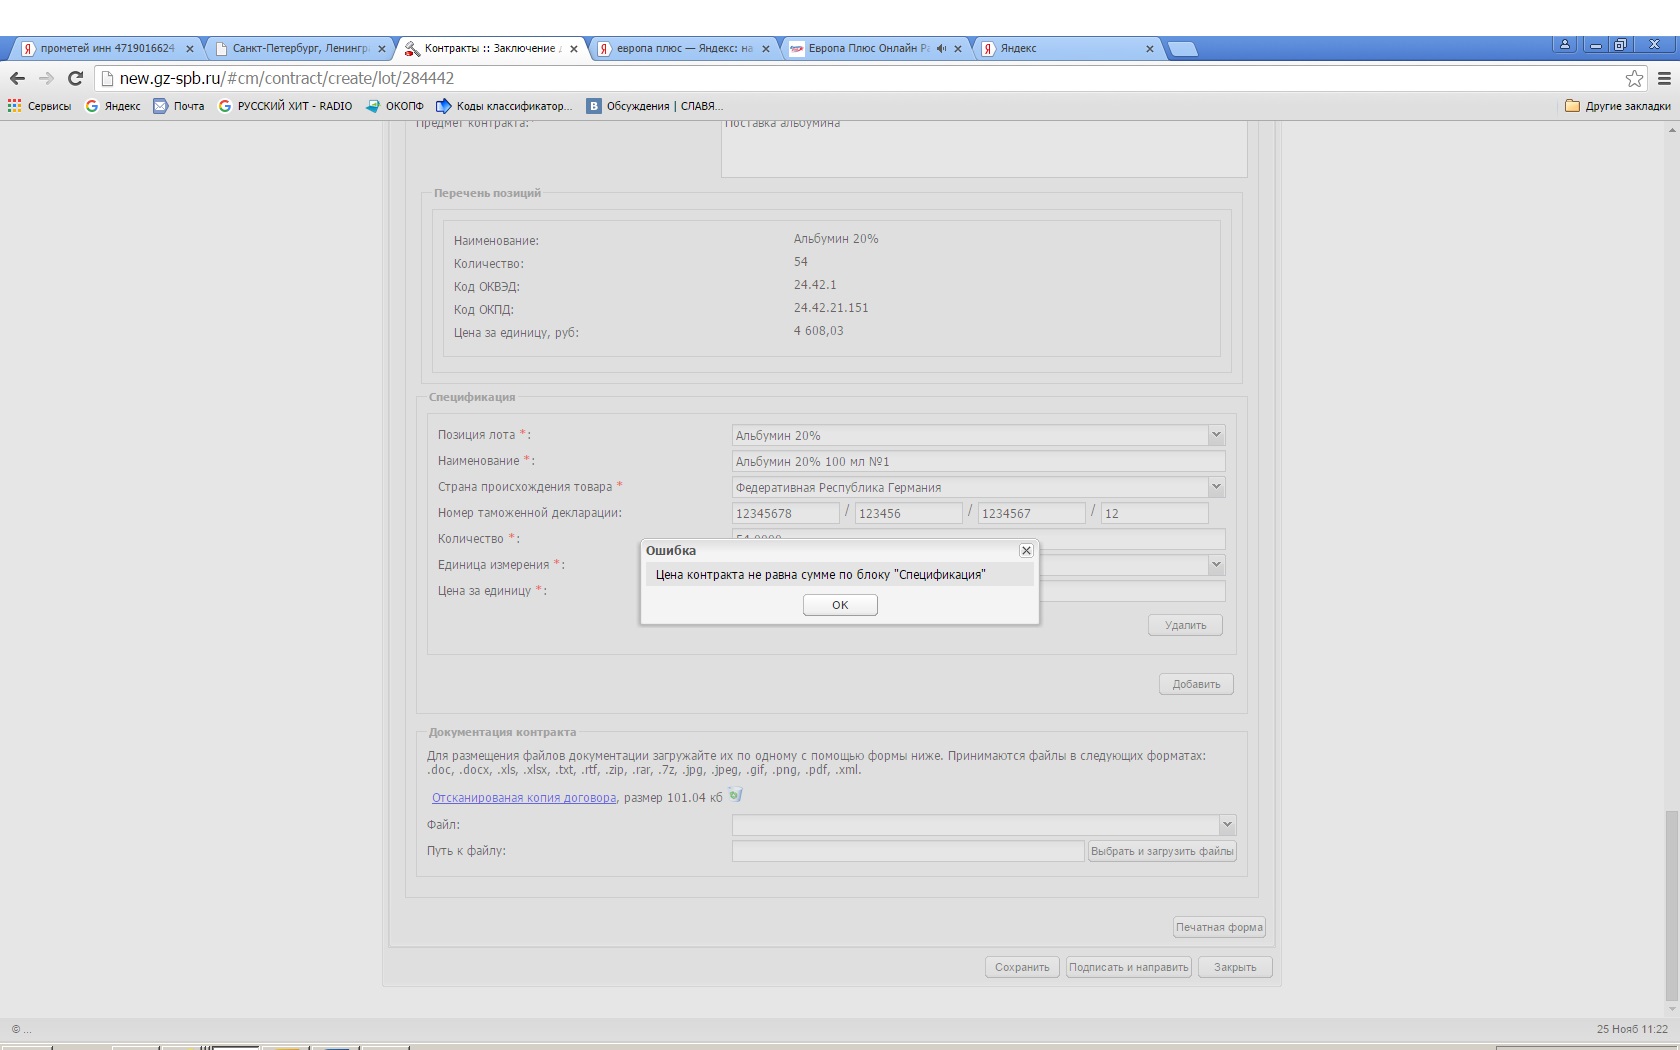This screenshot has height=1050, width=1680.
Task: Click Удалить button in specification
Action: [x=1185, y=625]
